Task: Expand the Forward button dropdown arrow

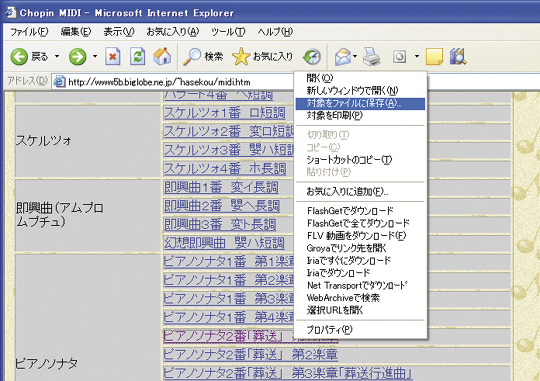Action: [95, 56]
